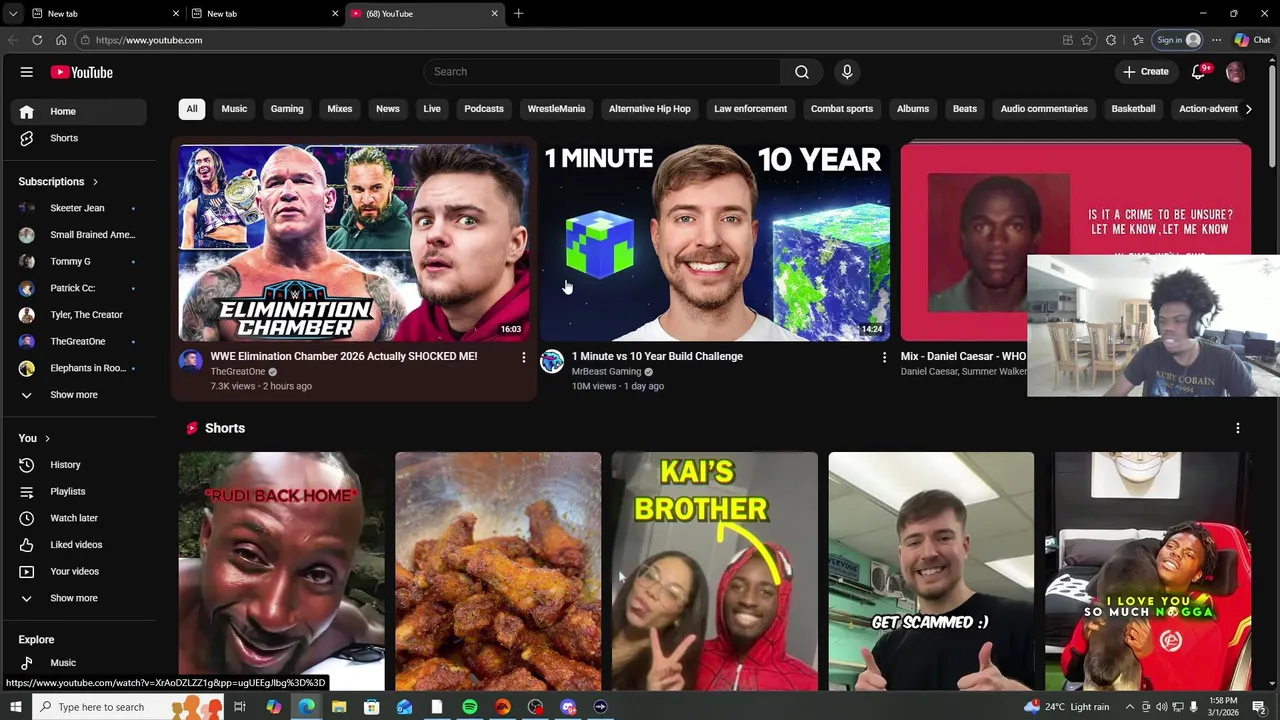Open the MrBeast Gaming channel avatar
Screen dimensions: 1280x720
pyautogui.click(x=552, y=361)
